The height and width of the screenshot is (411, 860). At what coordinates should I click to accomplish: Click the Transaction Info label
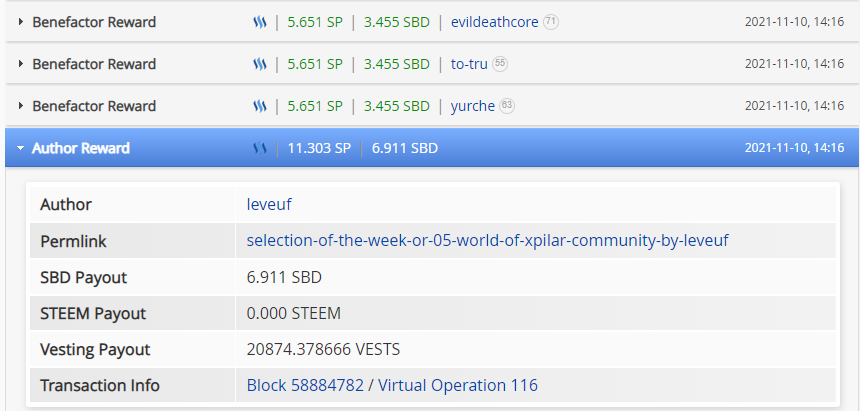(x=100, y=385)
